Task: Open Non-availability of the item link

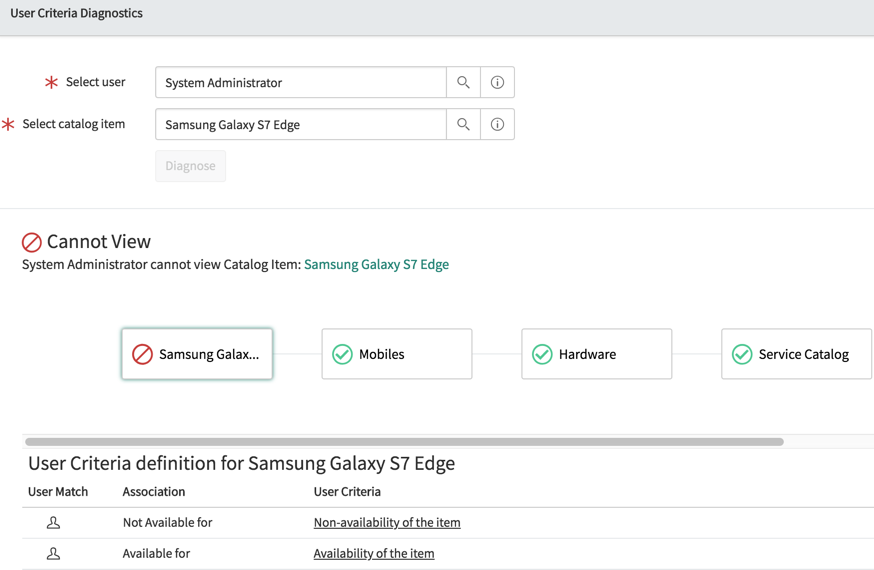Action: [x=387, y=523]
